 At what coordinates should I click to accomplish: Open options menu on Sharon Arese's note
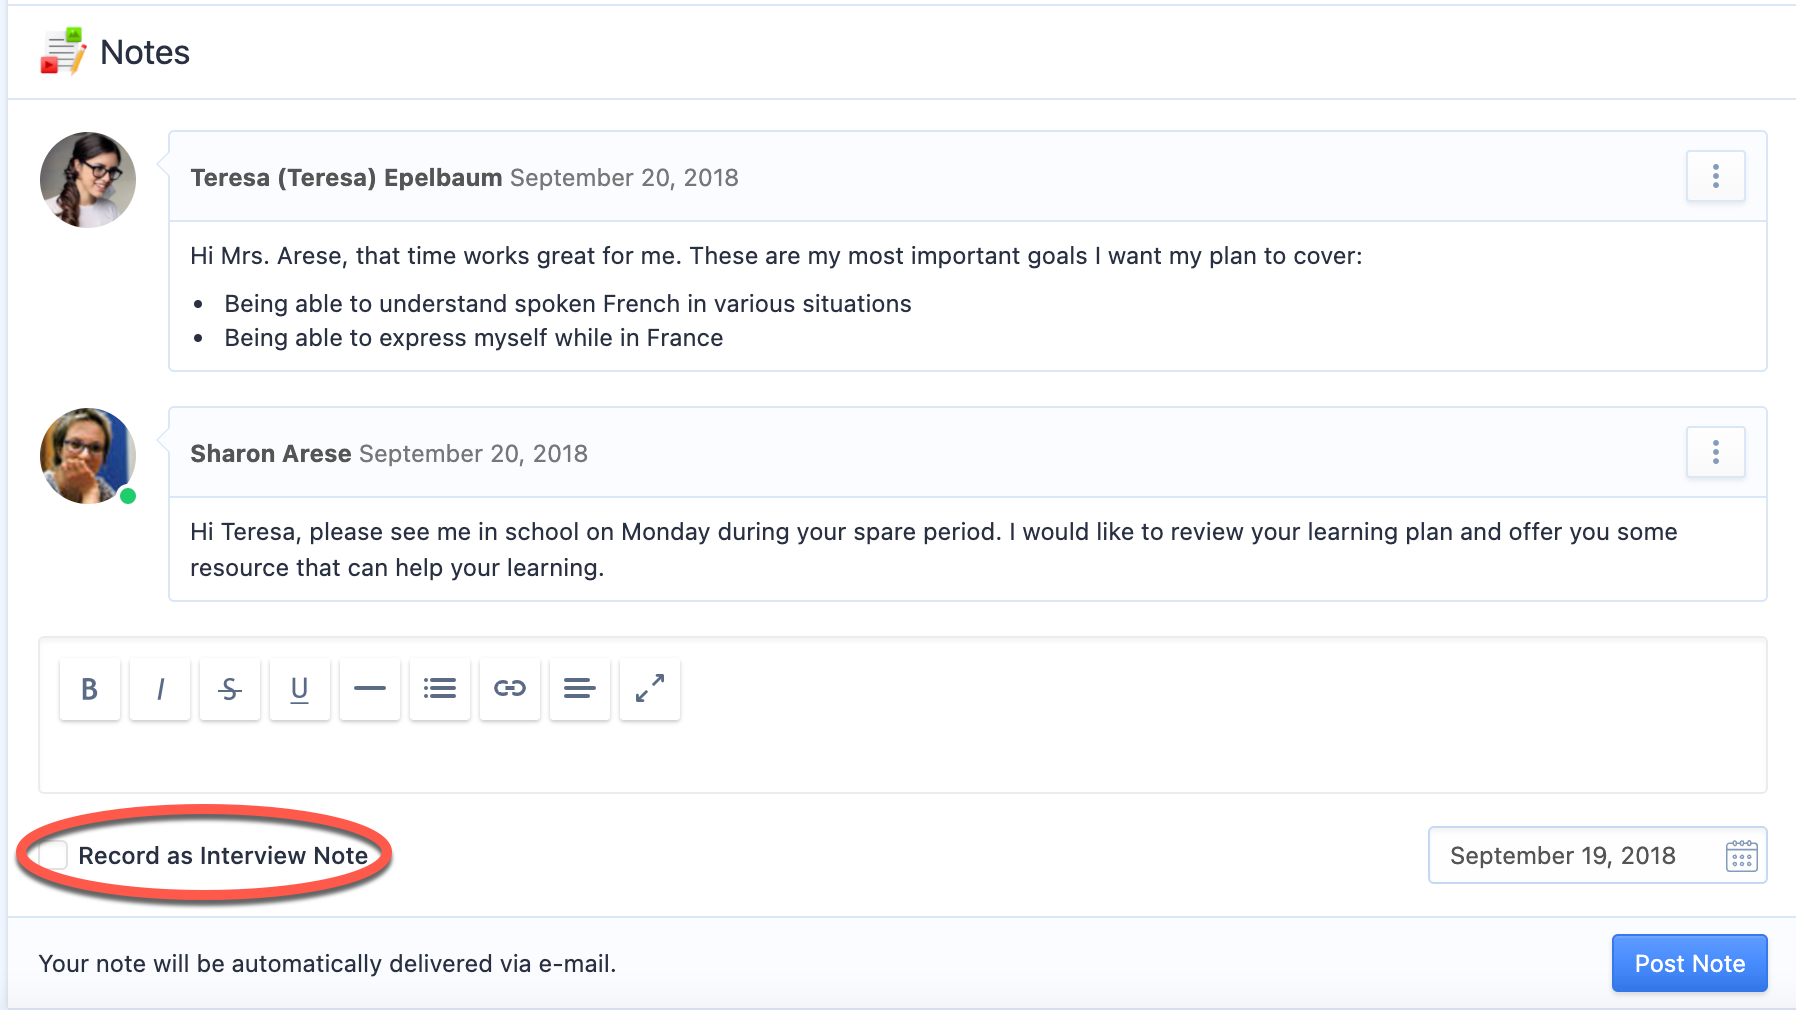tap(1716, 452)
